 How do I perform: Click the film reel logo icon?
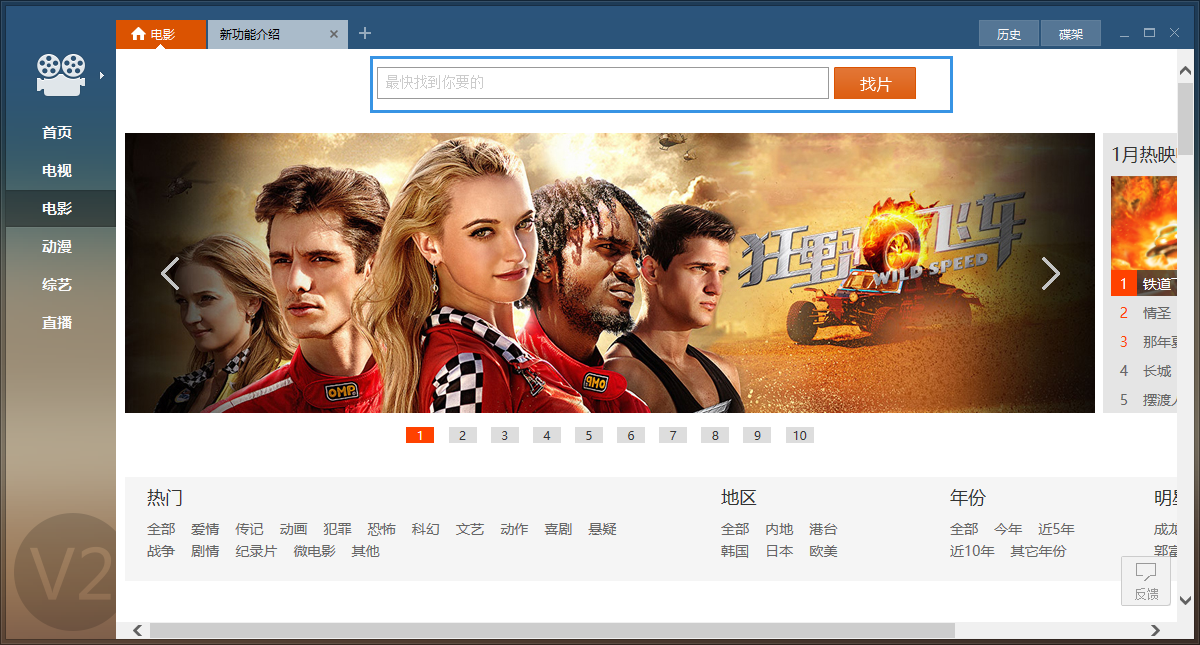coord(62,73)
